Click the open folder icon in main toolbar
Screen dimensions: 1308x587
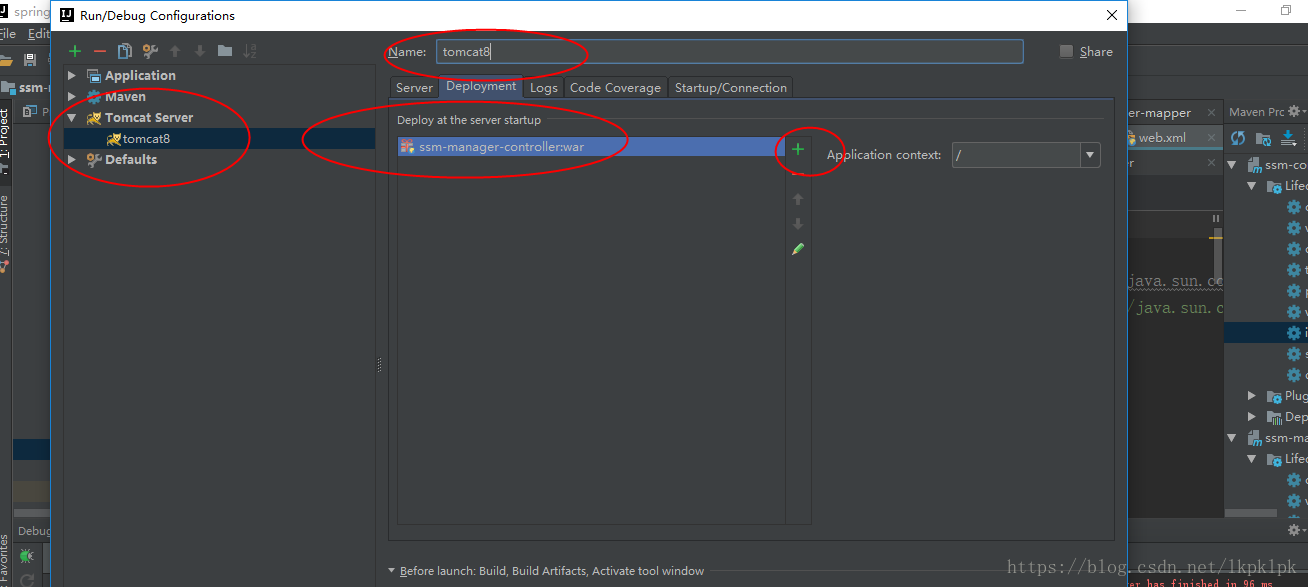pos(6,60)
